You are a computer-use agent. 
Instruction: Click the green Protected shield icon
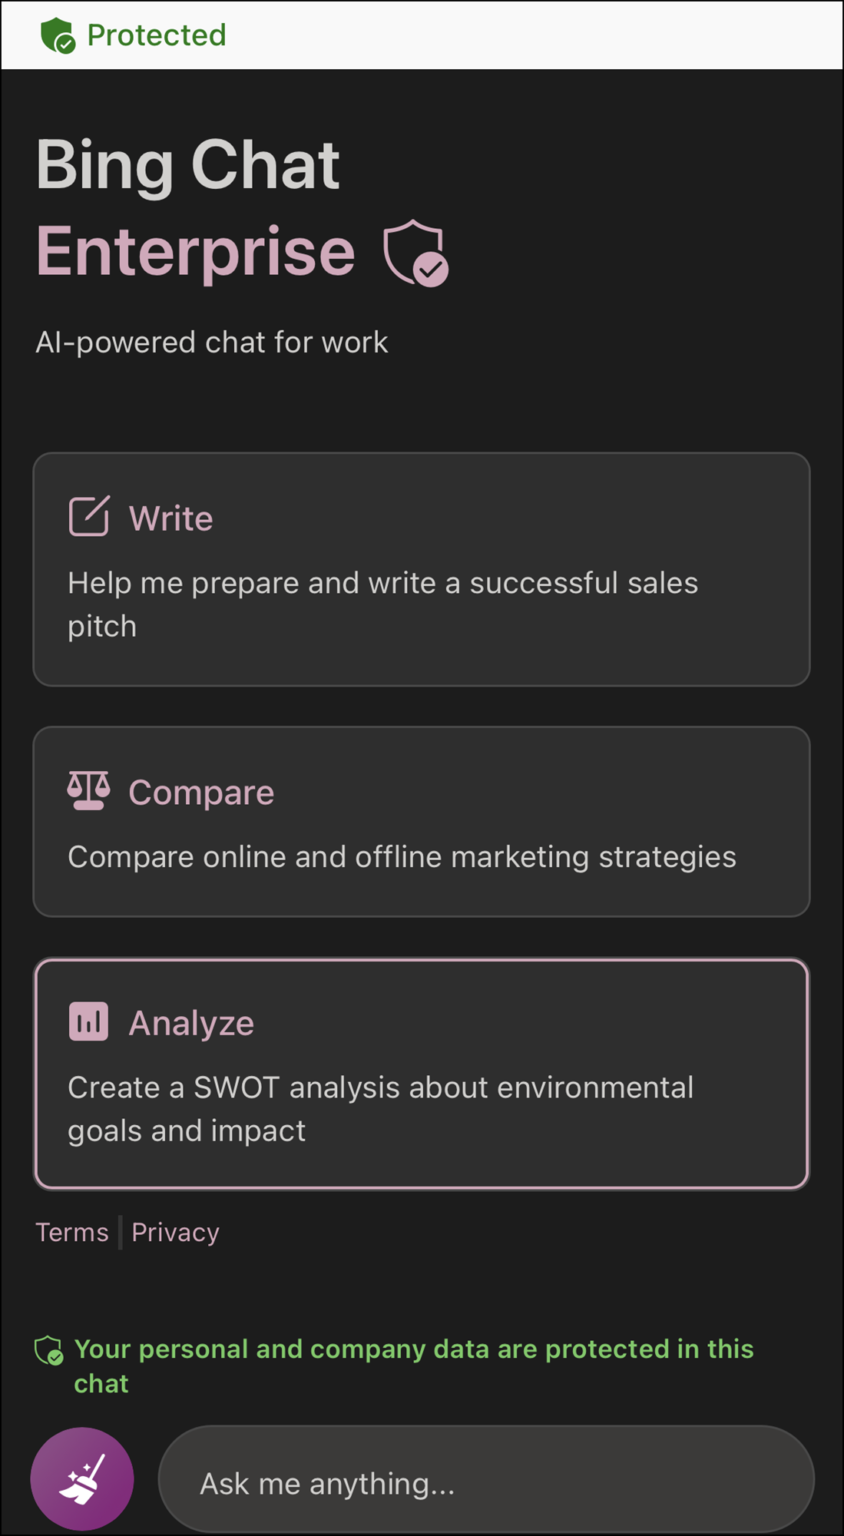point(58,35)
